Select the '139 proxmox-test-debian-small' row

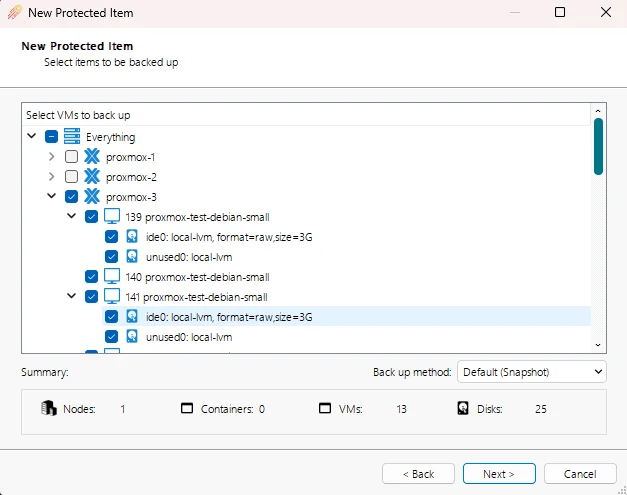tap(198, 217)
